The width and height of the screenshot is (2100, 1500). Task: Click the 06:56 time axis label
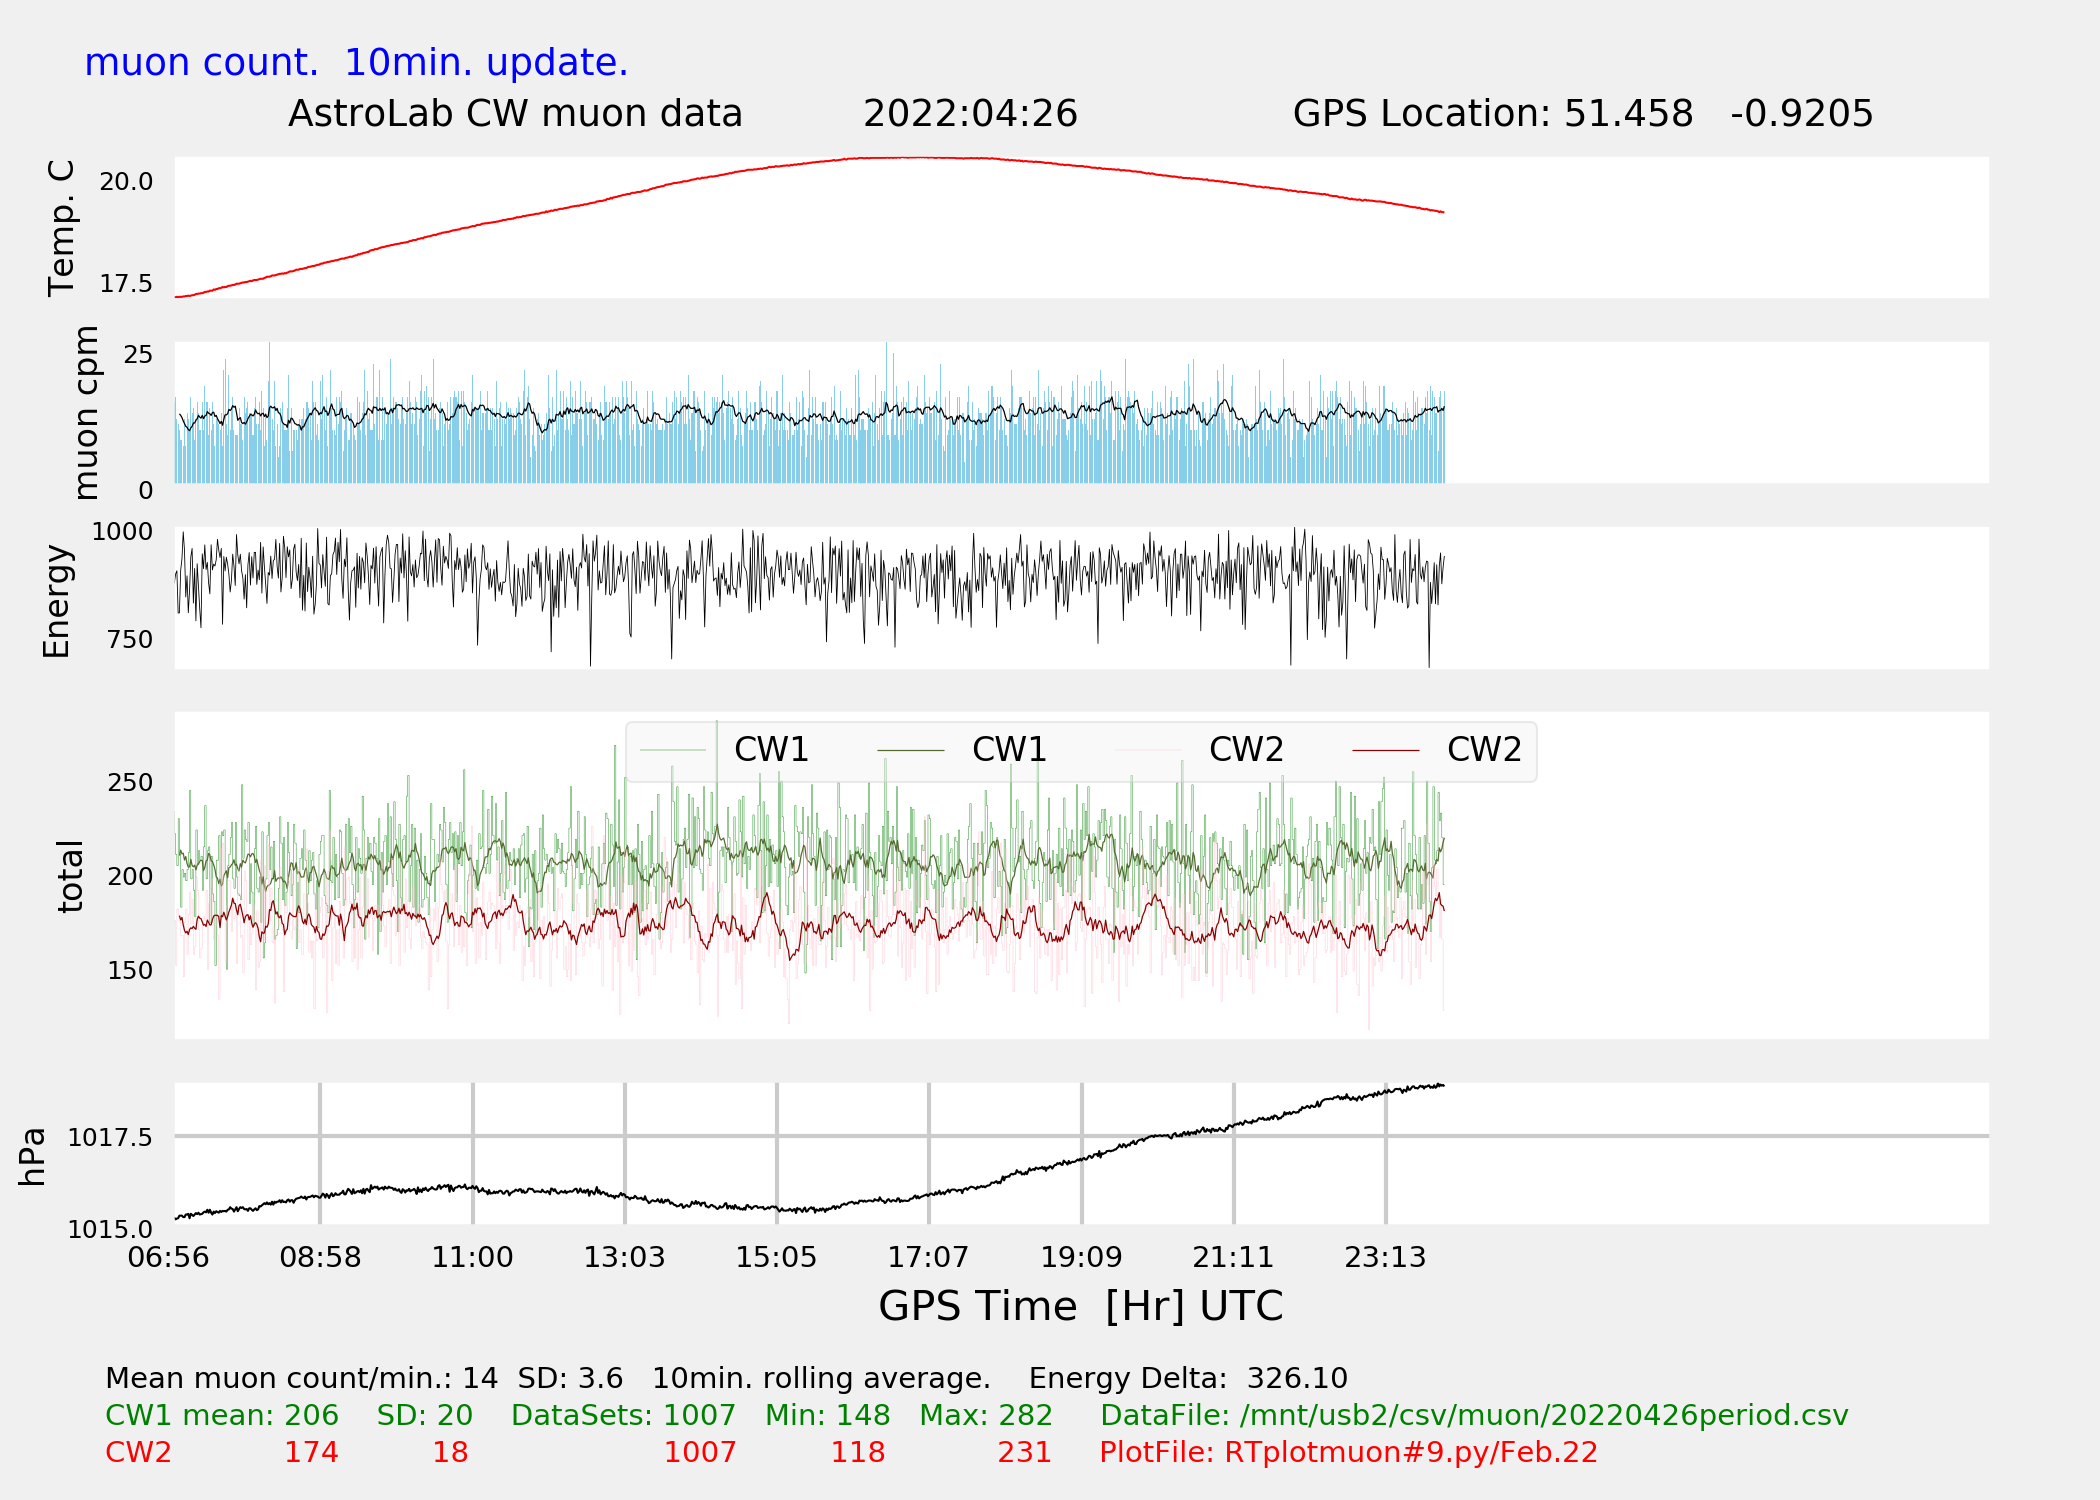point(168,1257)
